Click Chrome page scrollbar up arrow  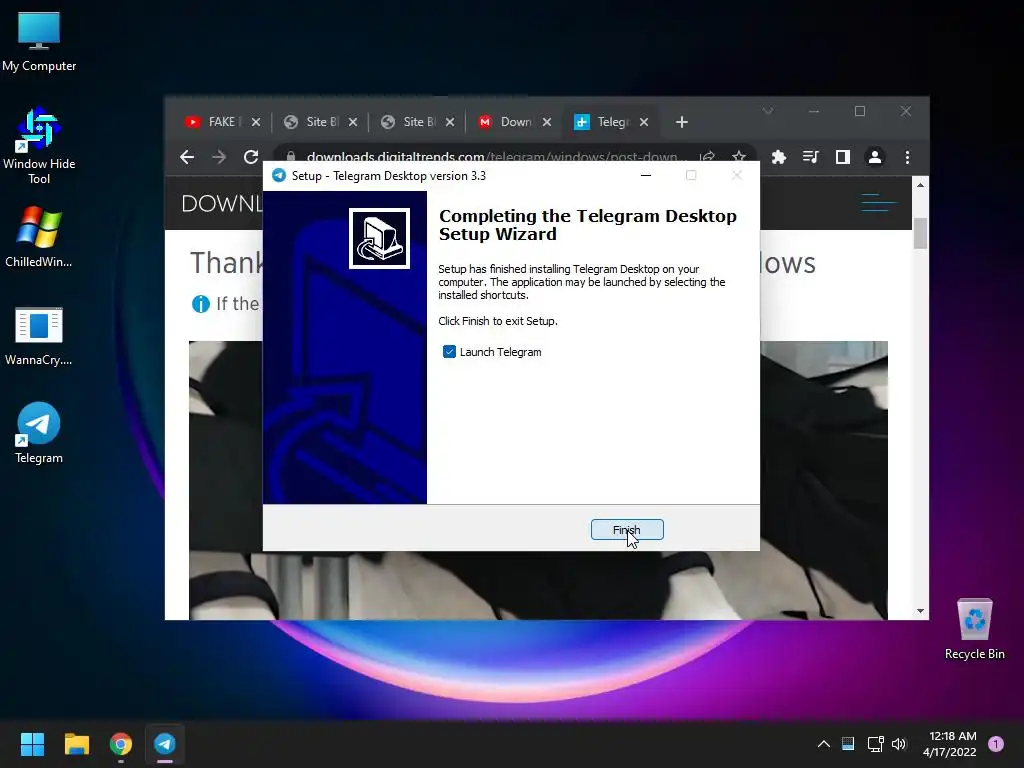pyautogui.click(x=920, y=185)
